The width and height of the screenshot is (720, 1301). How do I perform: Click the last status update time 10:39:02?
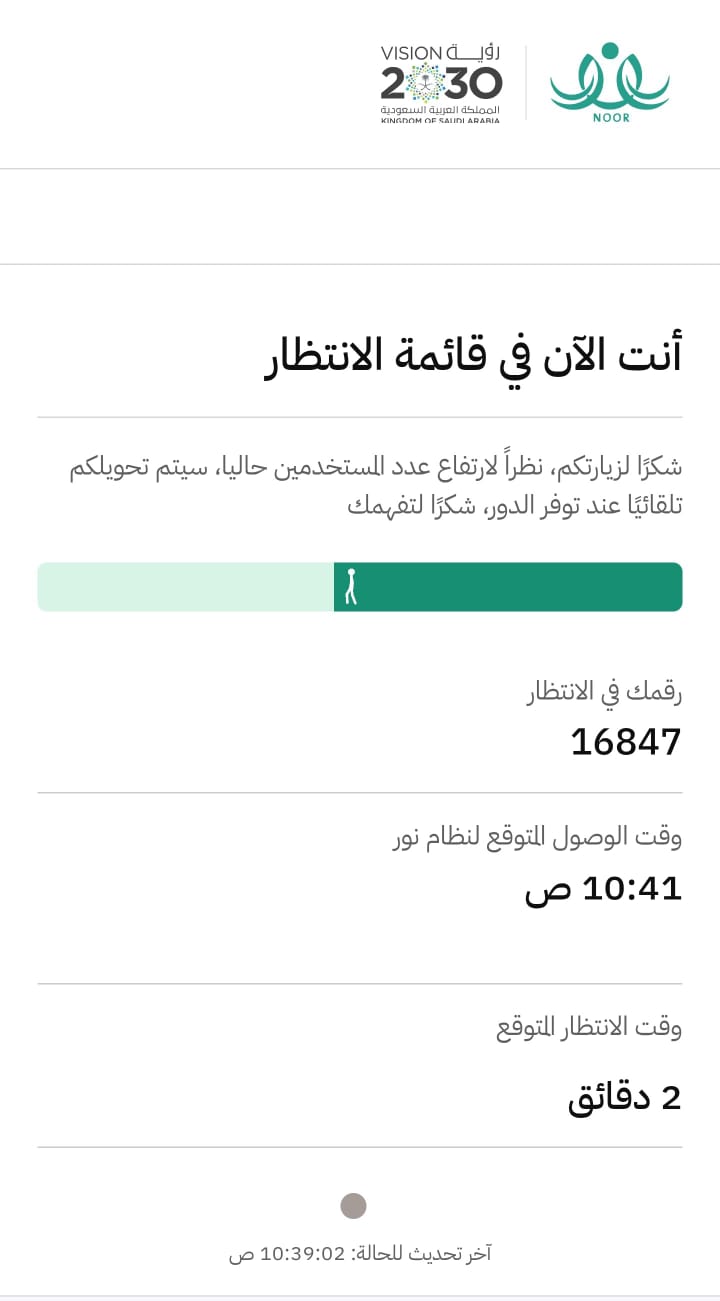302,1253
